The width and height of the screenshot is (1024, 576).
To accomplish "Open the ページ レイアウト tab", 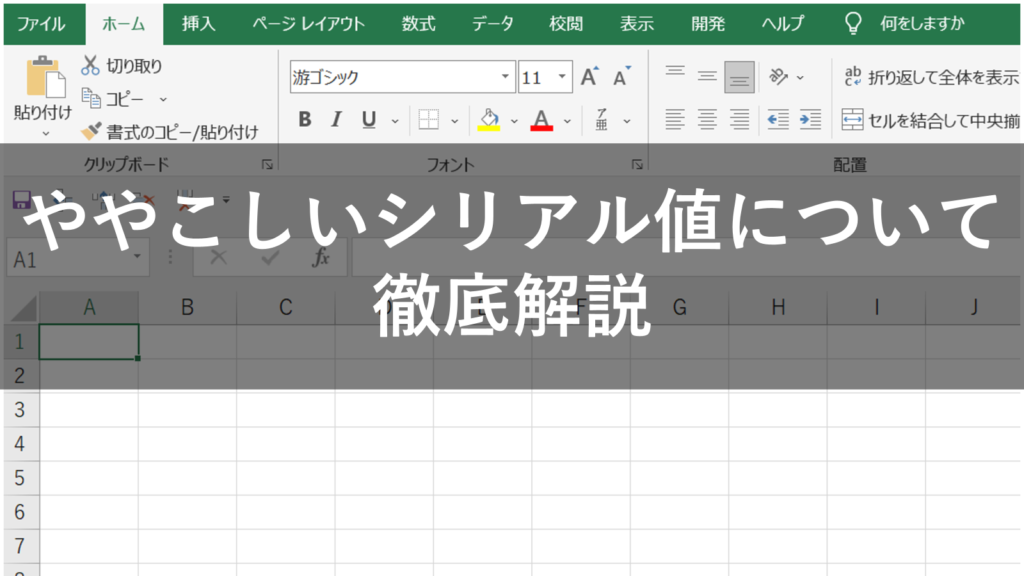I will [x=309, y=24].
